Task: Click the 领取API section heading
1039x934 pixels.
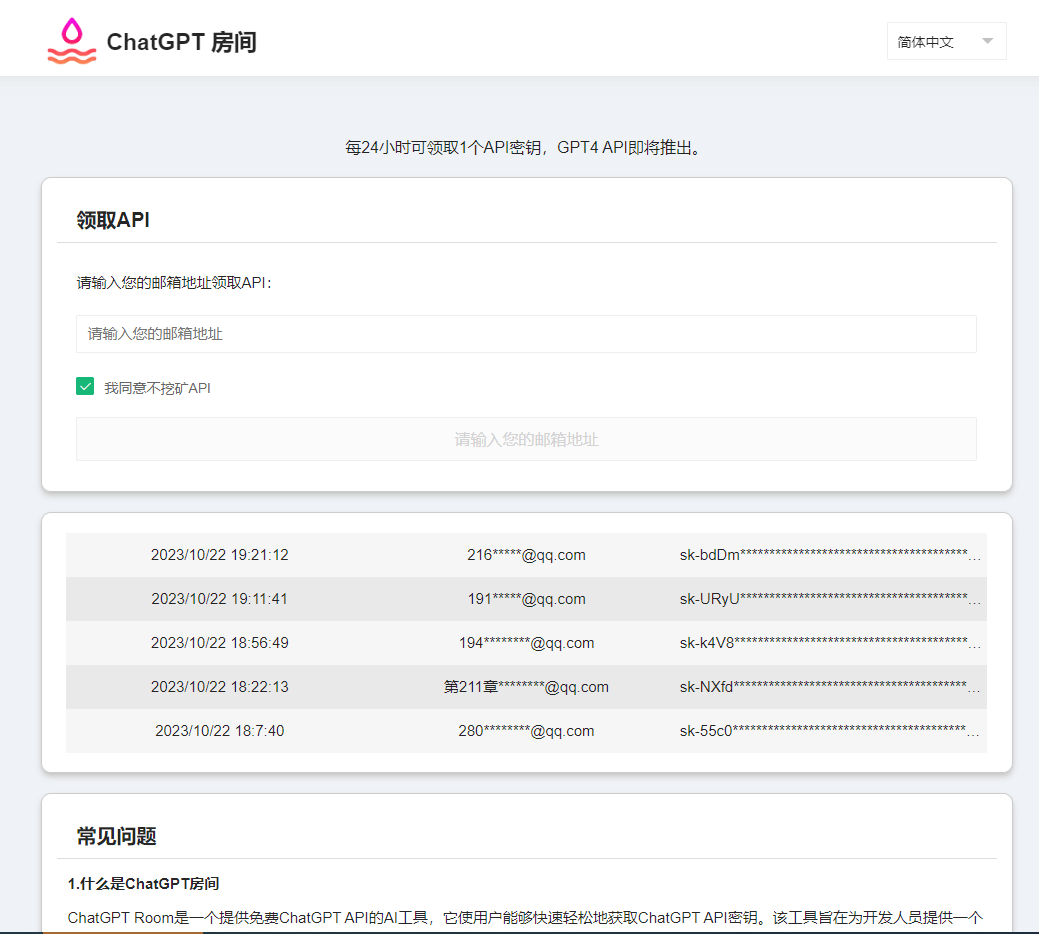Action: [110, 220]
